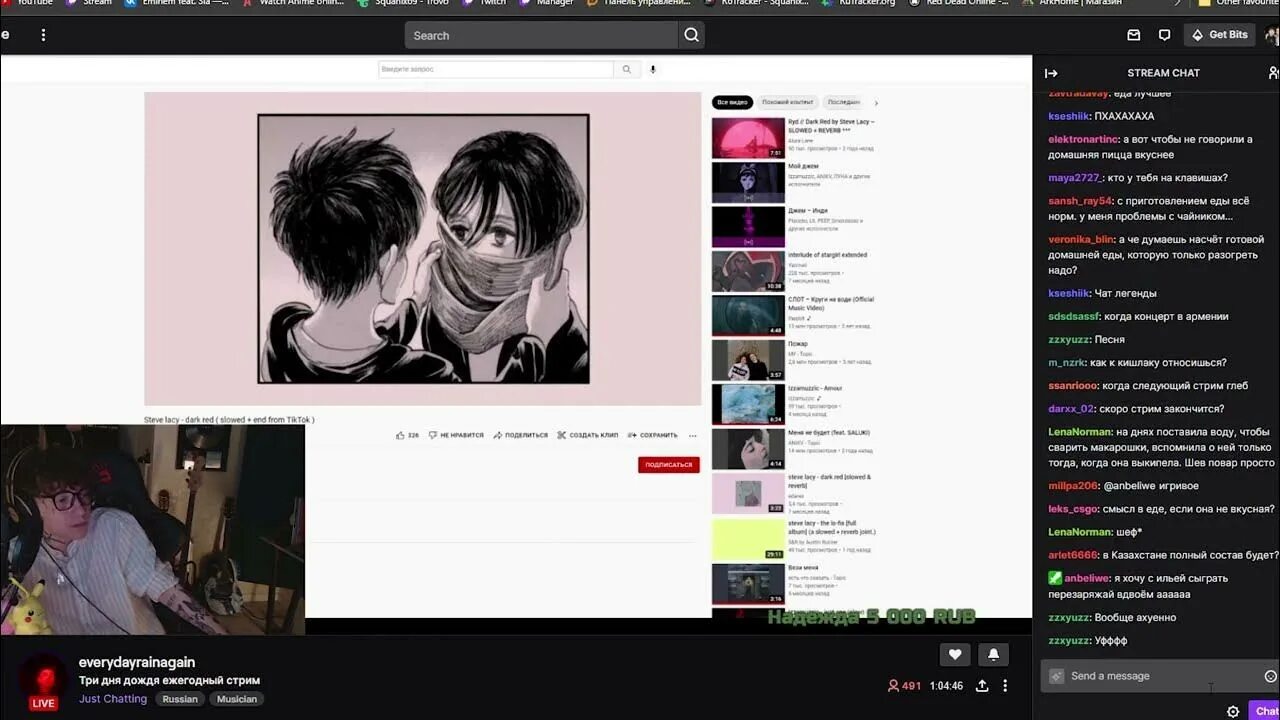Click Создать клип scissors button
Viewport: 1280px width, 720px height.
point(588,435)
